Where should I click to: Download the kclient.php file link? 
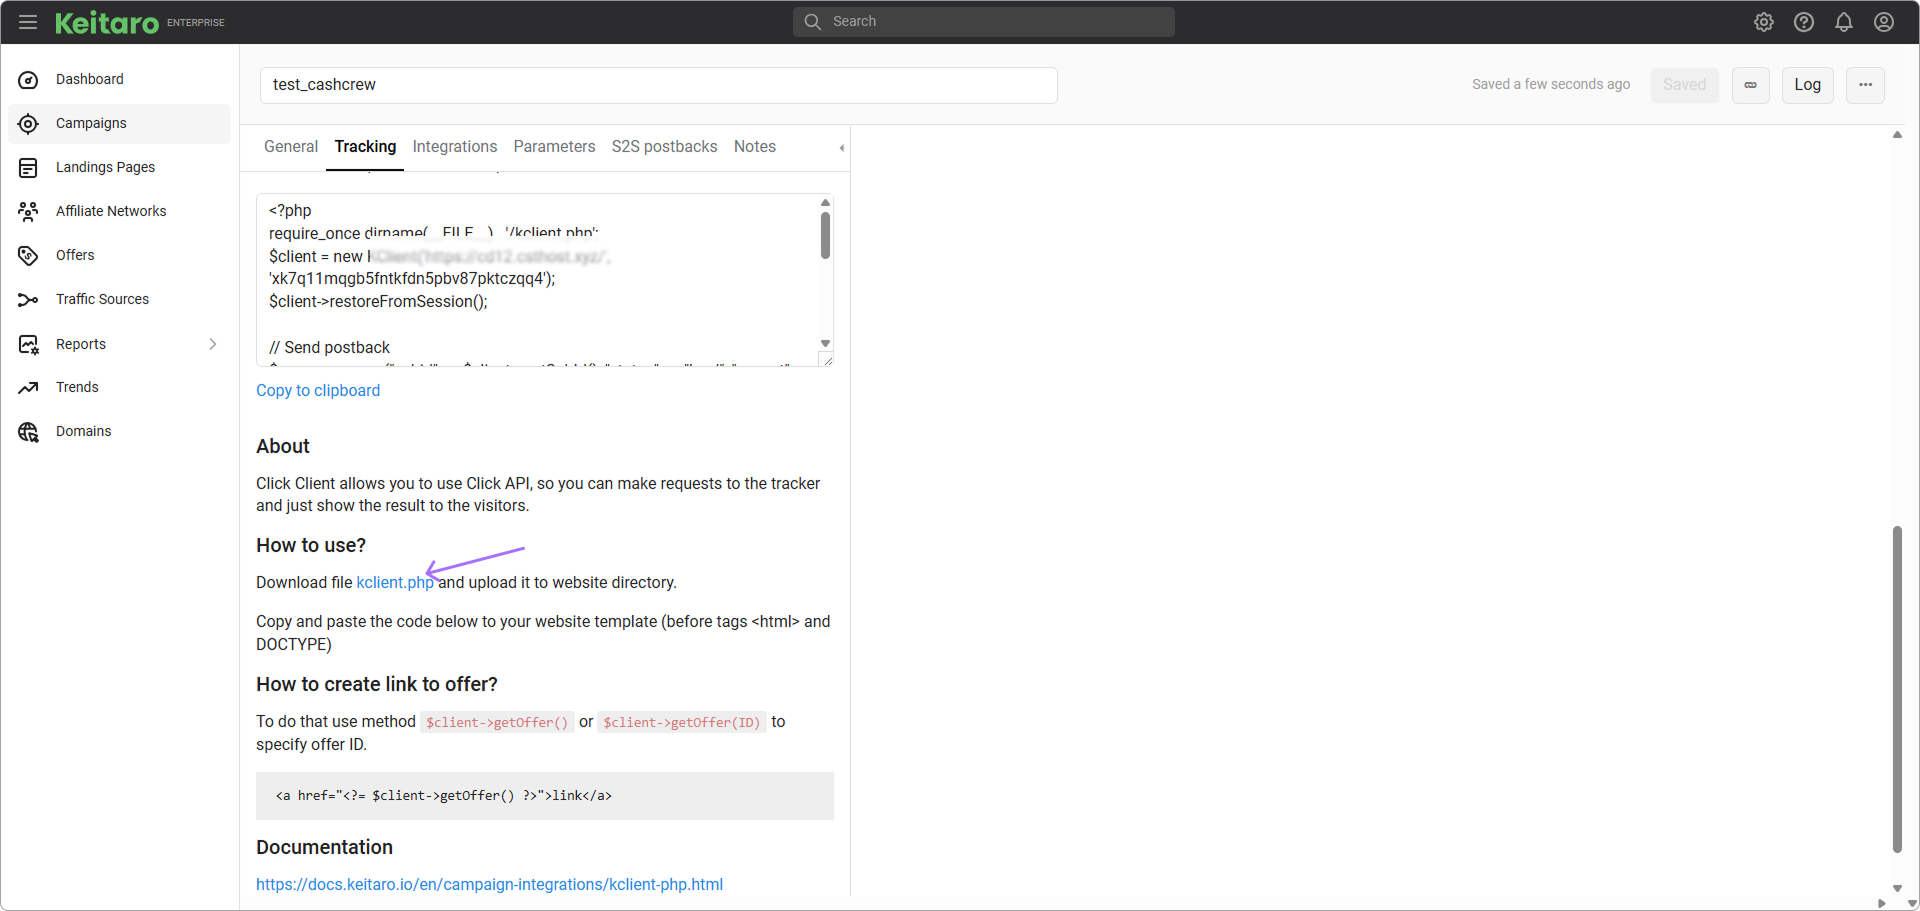pos(395,583)
